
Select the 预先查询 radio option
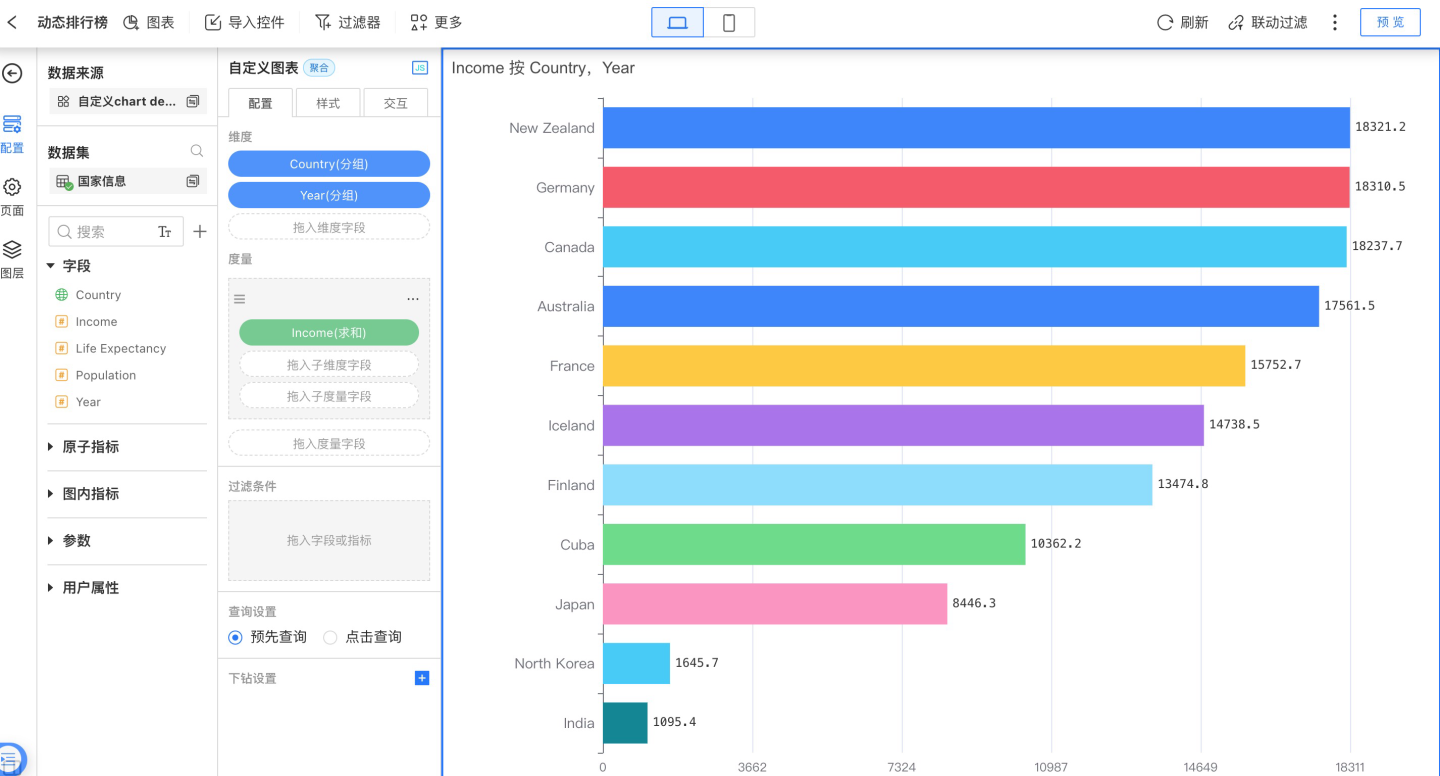click(236, 637)
